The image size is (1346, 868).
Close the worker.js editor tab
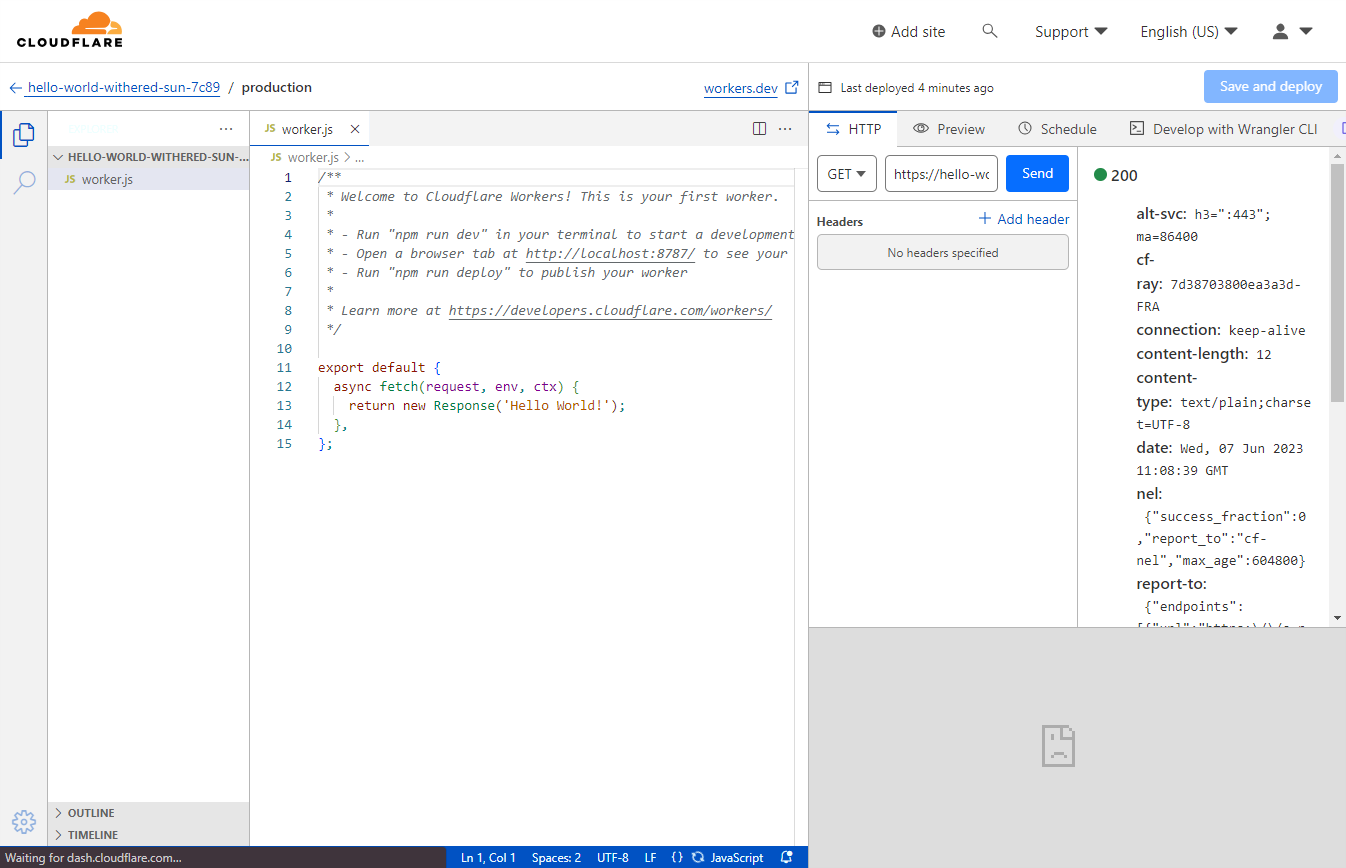[x=355, y=129]
